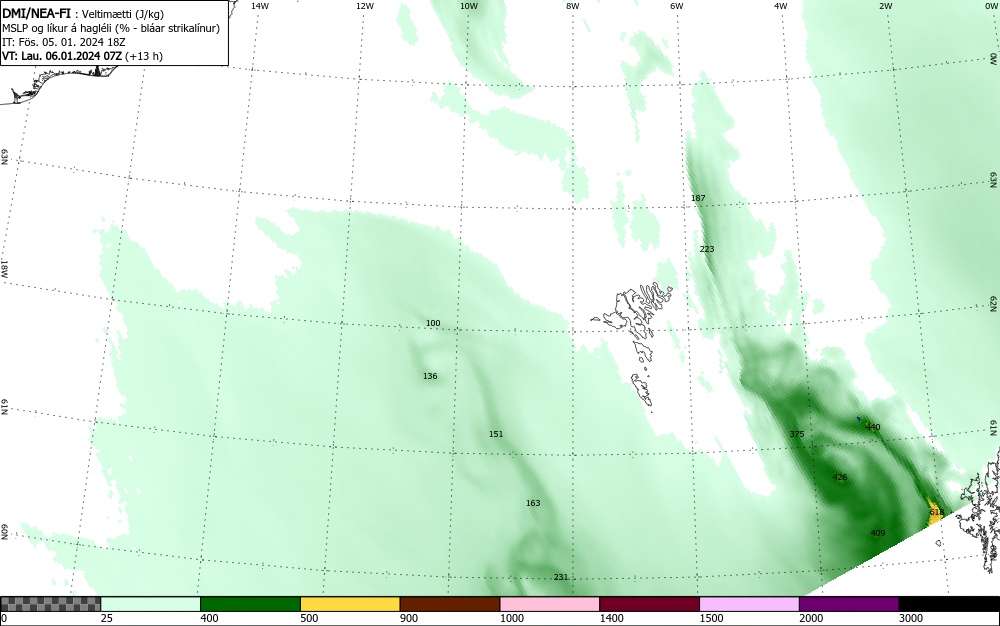Image resolution: width=1000 pixels, height=626 pixels.
Task: Click the legend scale value 900
Action: (x=409, y=618)
